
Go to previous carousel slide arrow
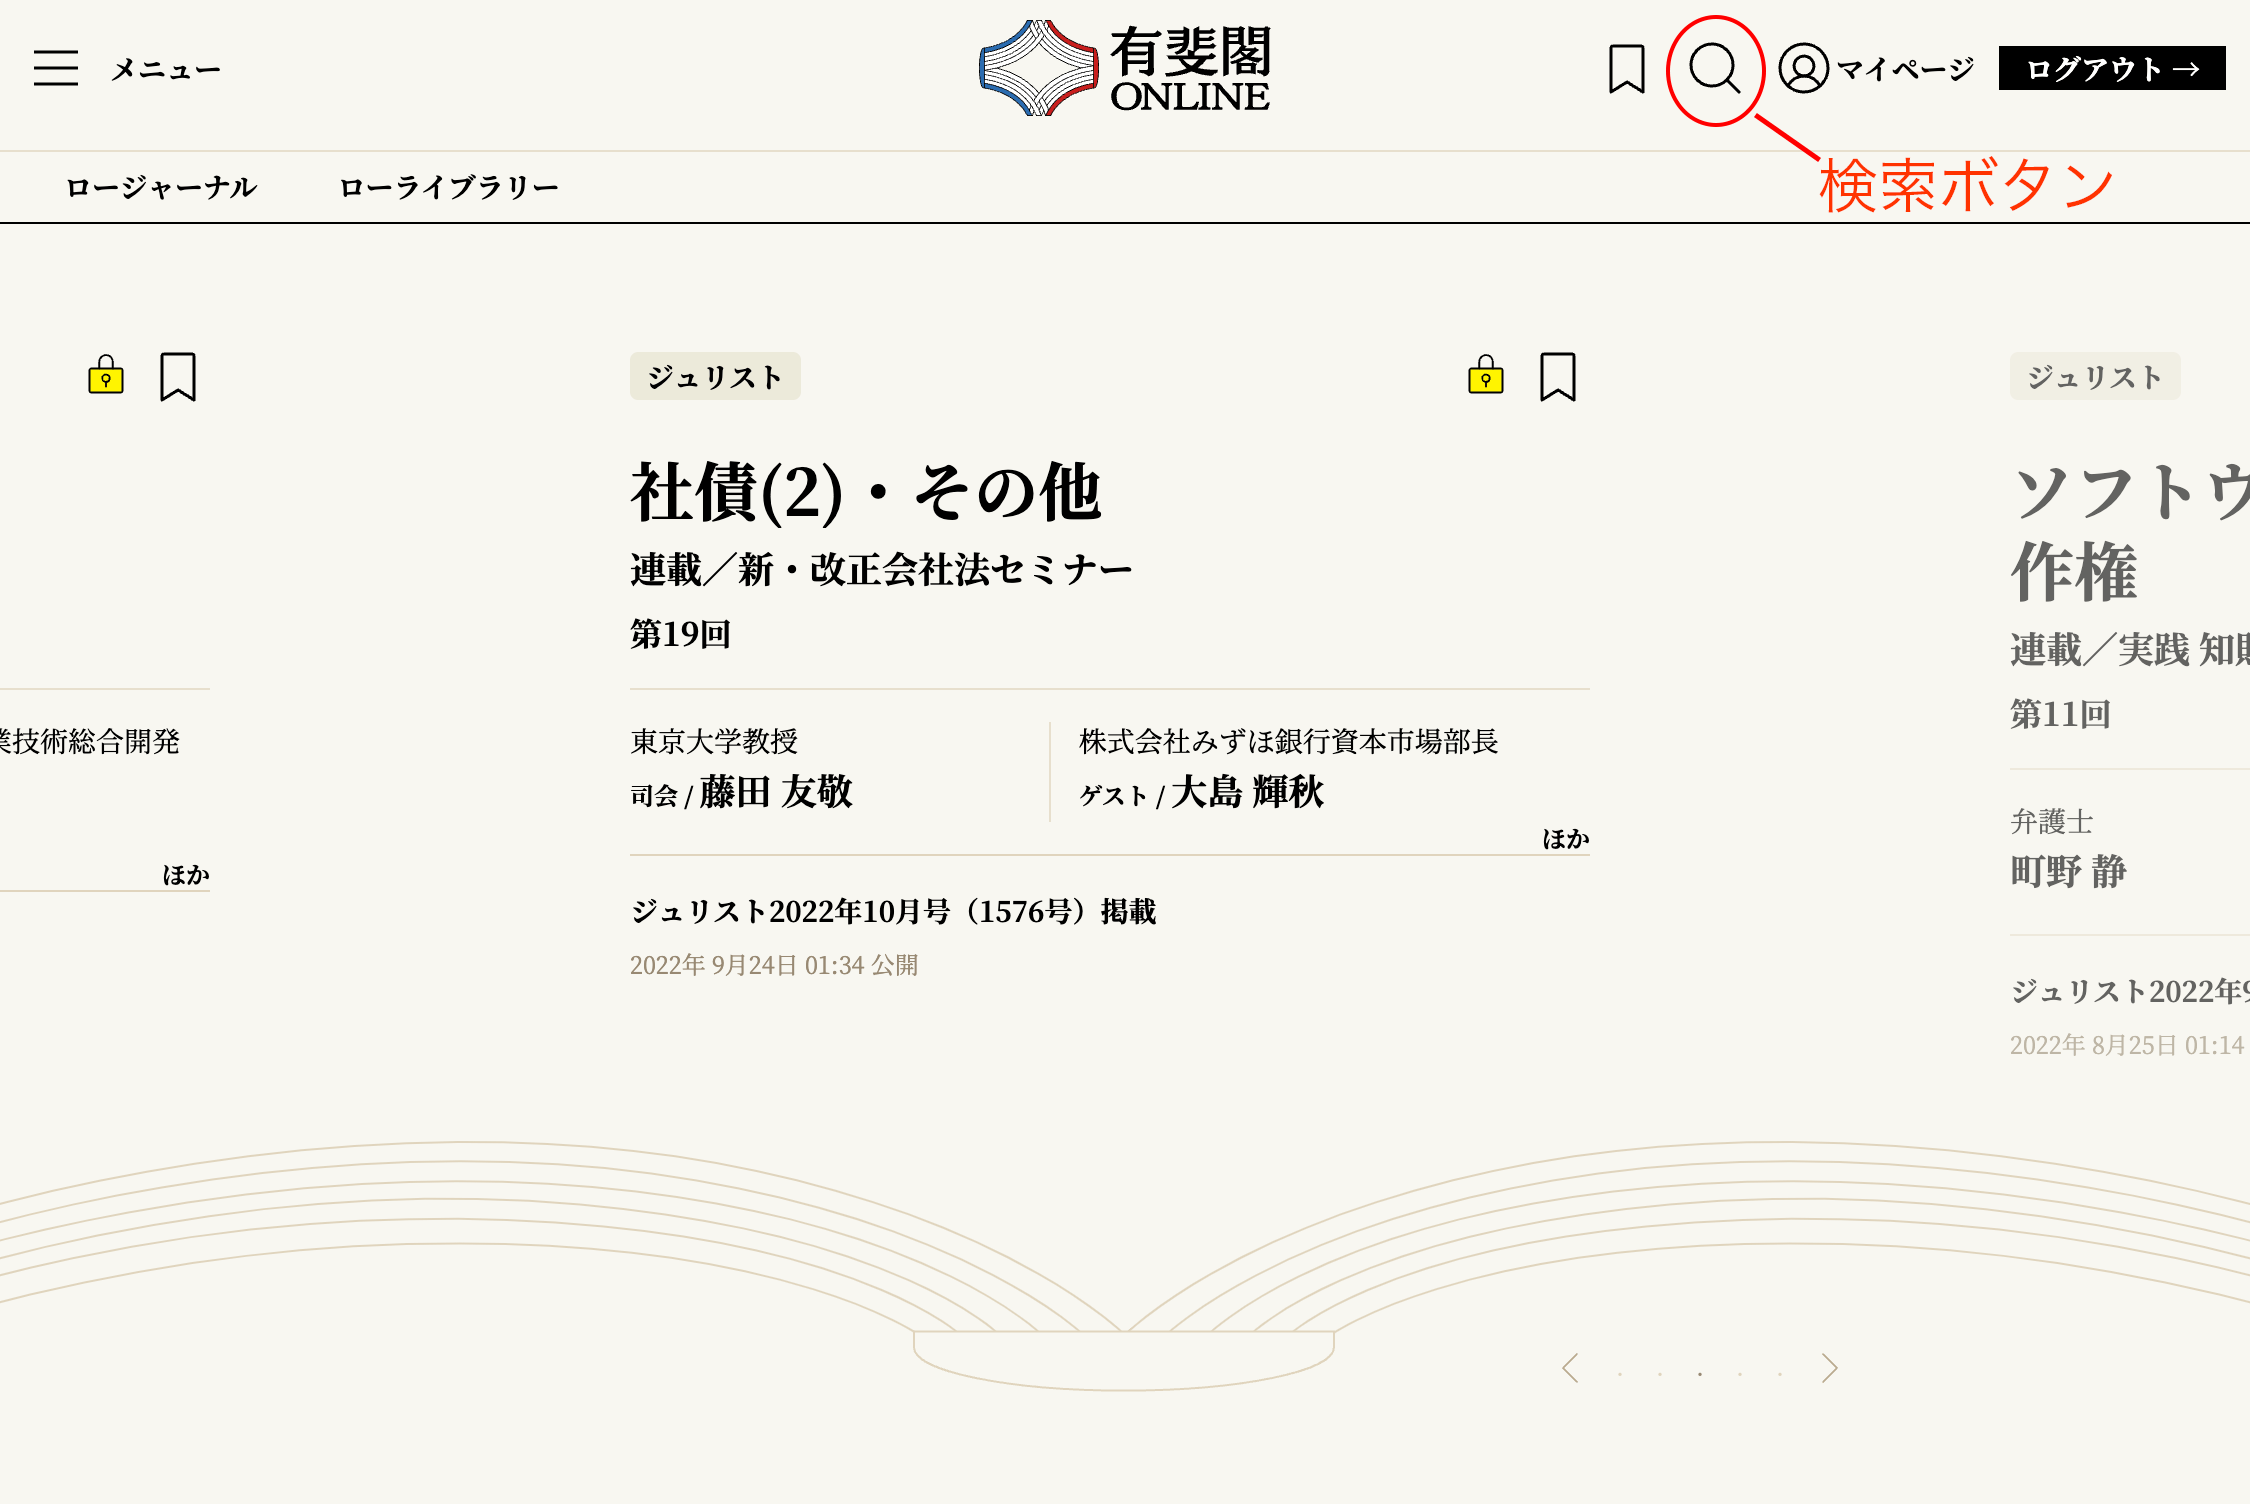[x=1571, y=1368]
